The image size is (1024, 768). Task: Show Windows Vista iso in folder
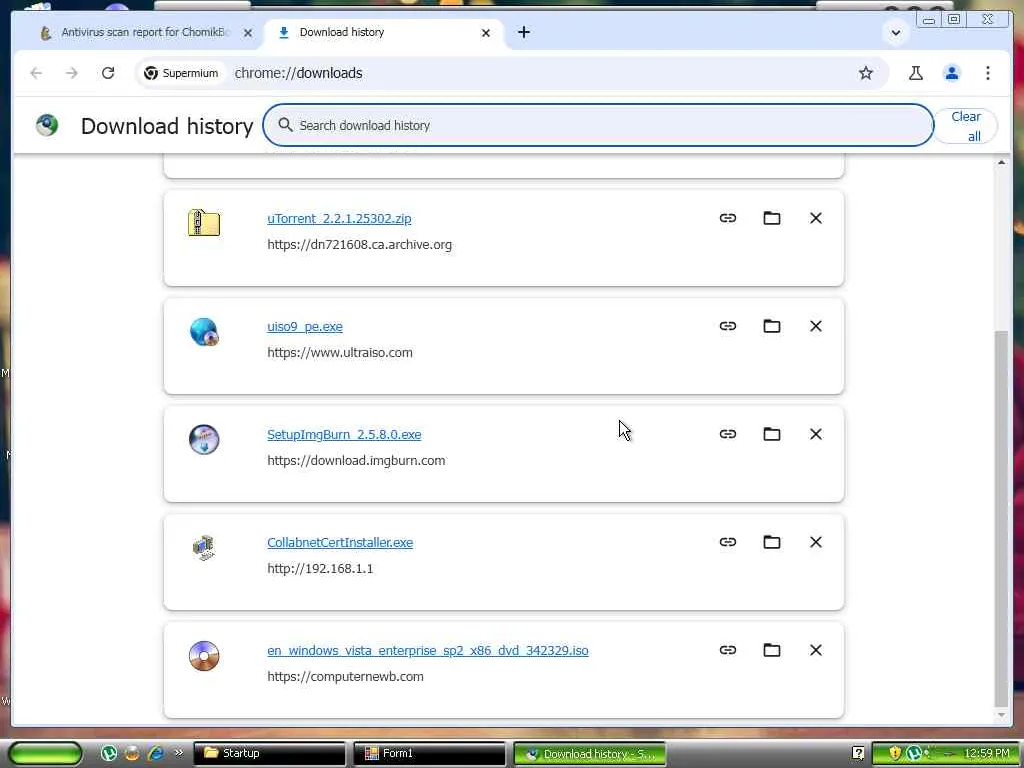[772, 650]
